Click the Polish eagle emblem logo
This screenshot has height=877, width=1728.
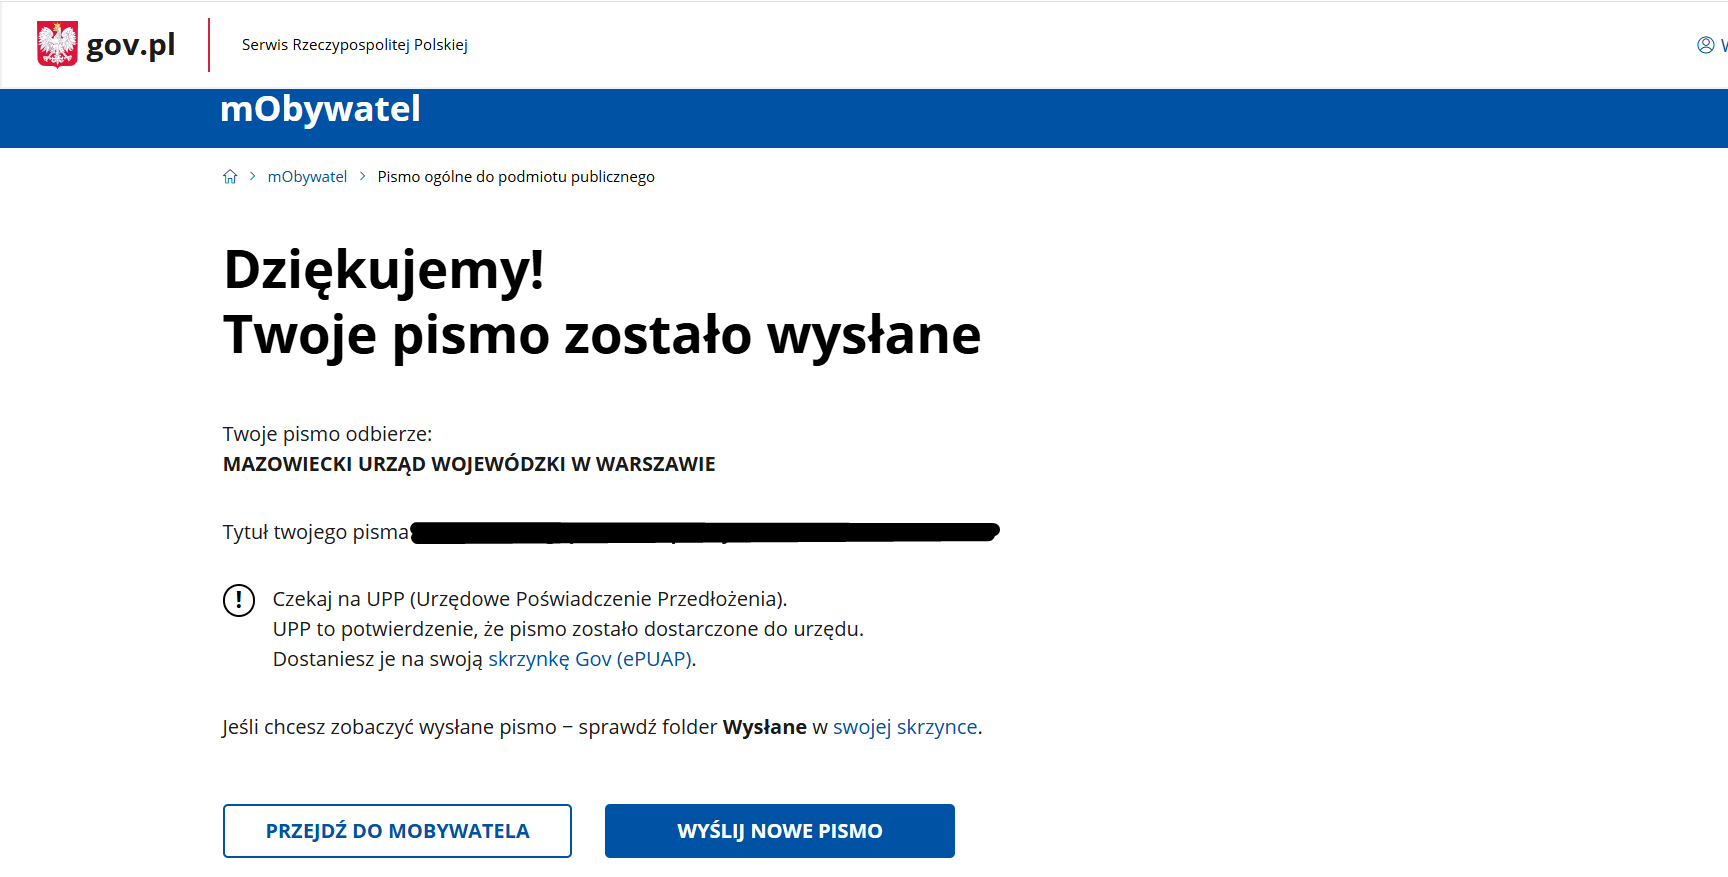click(57, 45)
